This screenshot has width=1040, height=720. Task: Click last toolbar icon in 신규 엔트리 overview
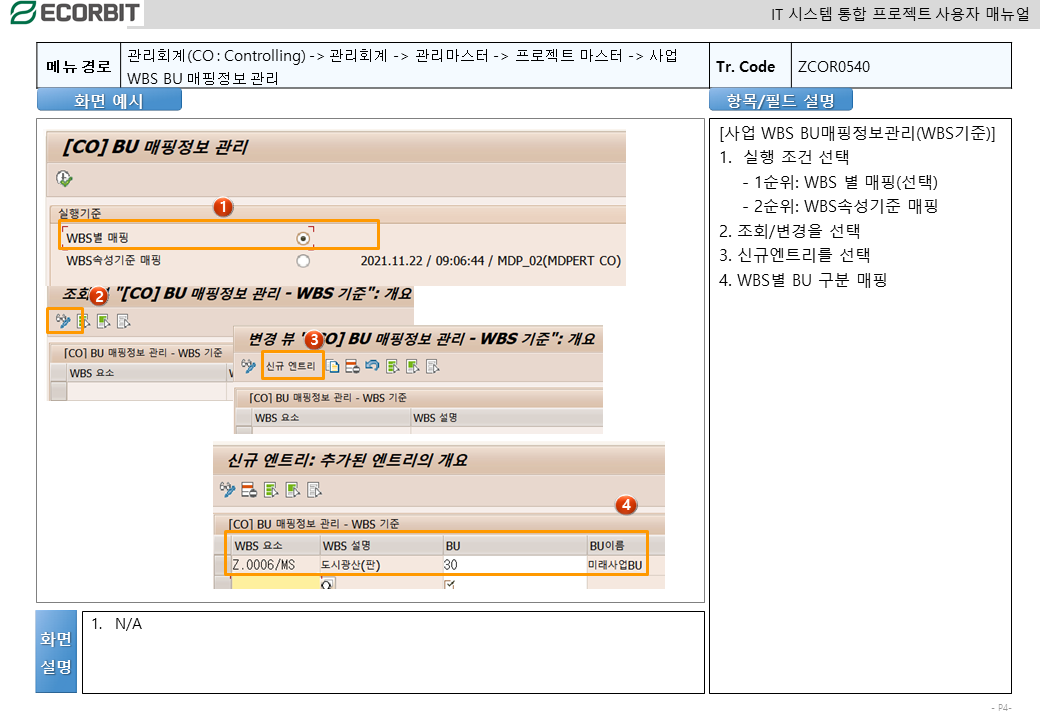314,490
